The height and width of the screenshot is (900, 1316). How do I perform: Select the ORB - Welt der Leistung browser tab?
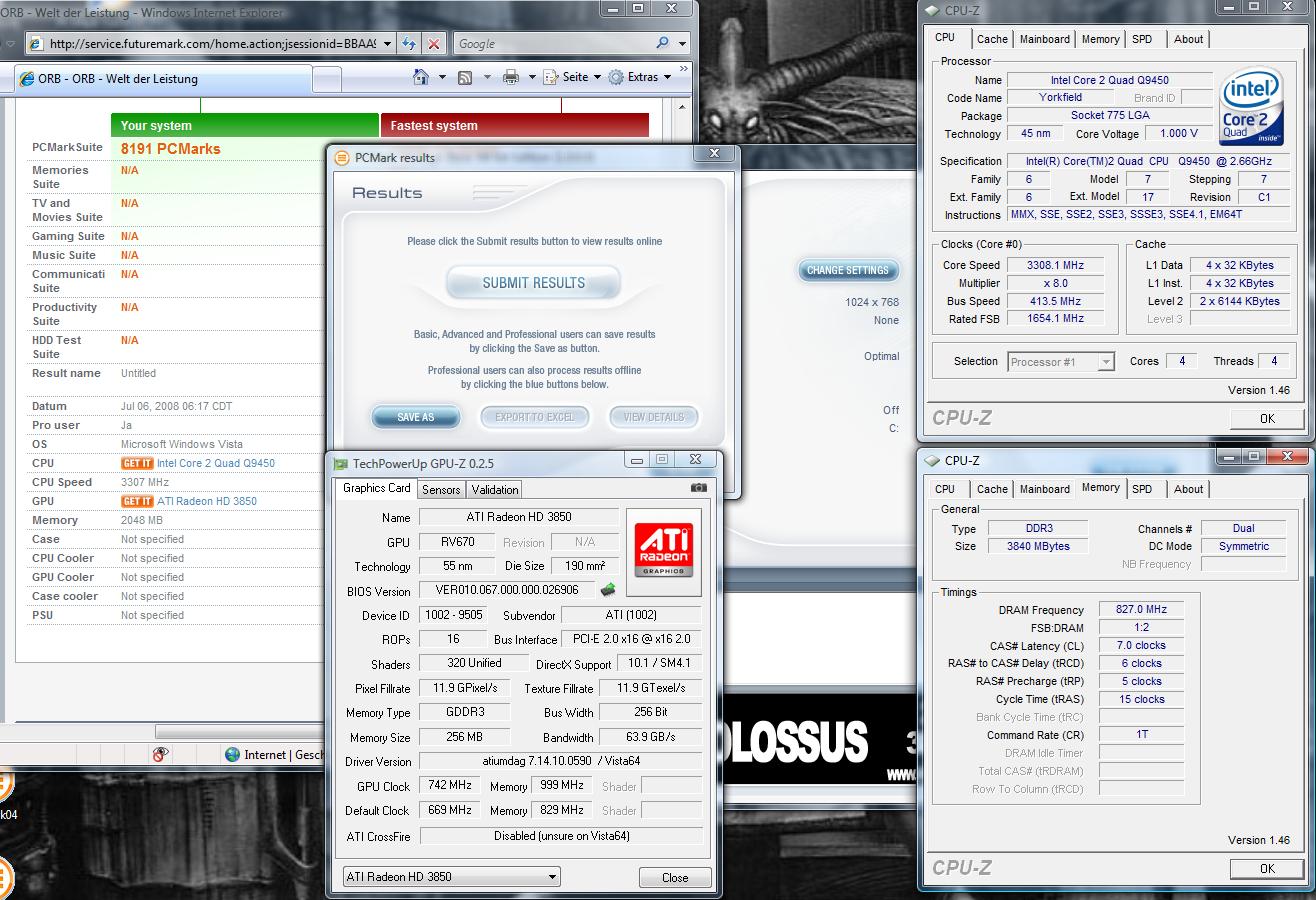(164, 79)
